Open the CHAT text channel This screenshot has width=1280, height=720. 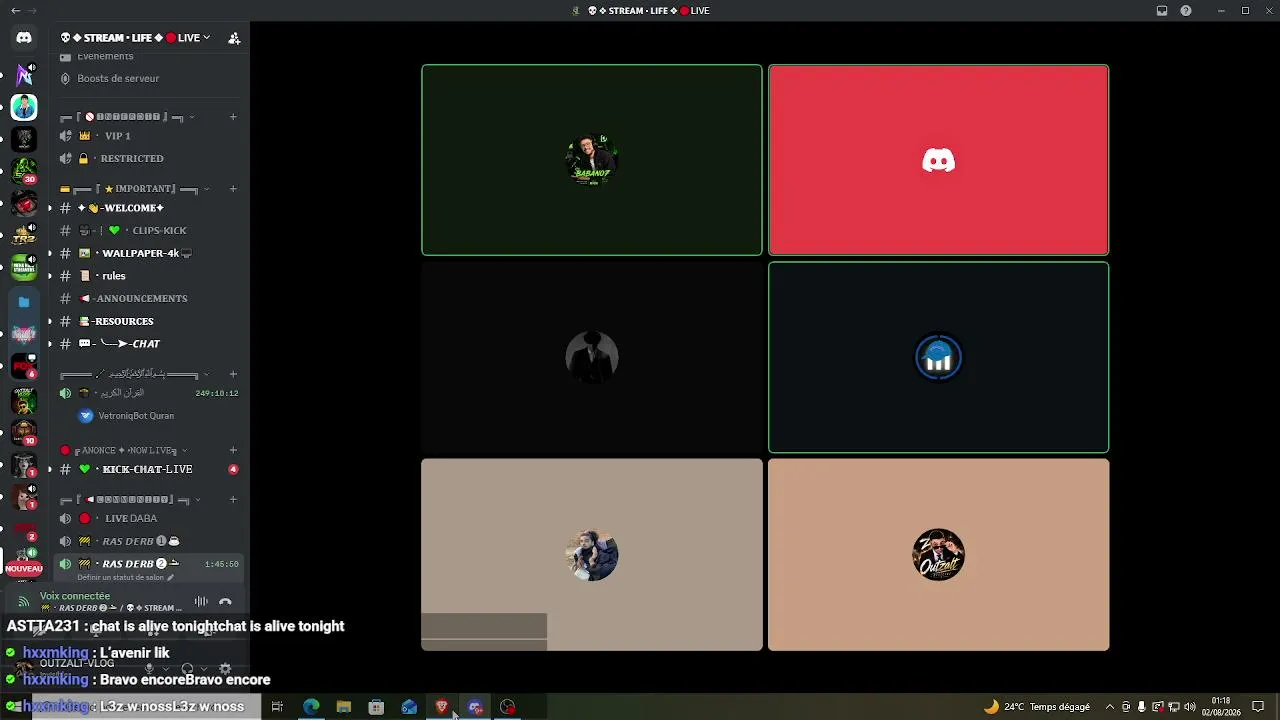coord(148,344)
